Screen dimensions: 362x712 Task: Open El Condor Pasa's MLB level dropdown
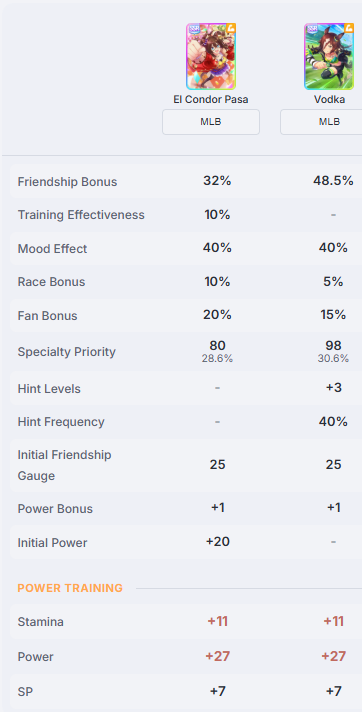click(211, 122)
